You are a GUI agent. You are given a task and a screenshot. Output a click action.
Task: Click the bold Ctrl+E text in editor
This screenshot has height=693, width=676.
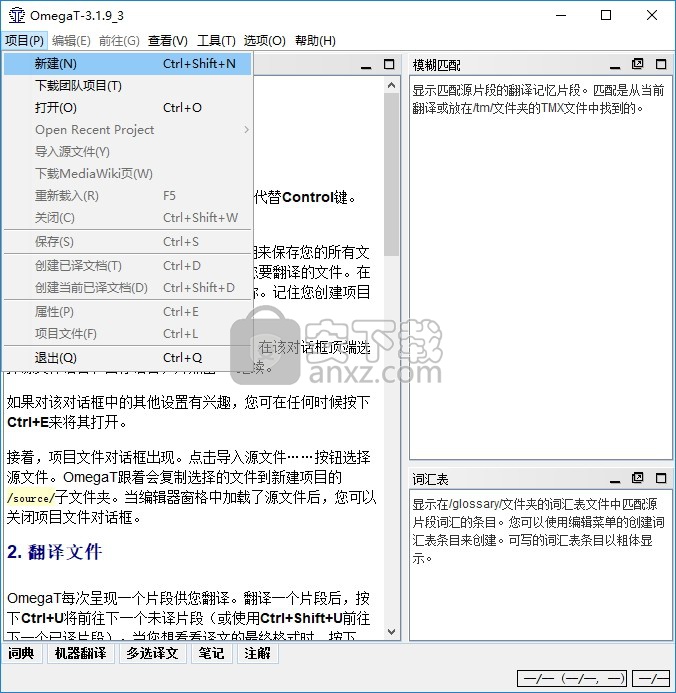point(27,422)
